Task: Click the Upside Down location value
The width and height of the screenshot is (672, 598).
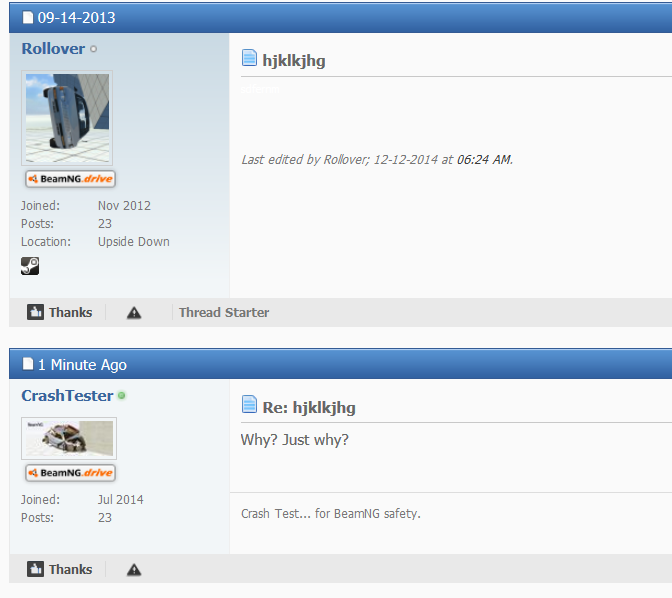Action: pyautogui.click(x=134, y=241)
